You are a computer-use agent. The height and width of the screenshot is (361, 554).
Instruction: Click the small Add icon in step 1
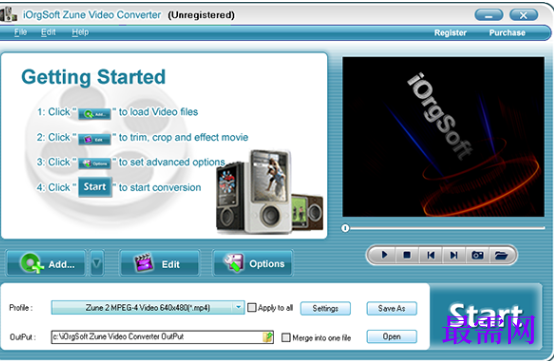click(x=94, y=114)
